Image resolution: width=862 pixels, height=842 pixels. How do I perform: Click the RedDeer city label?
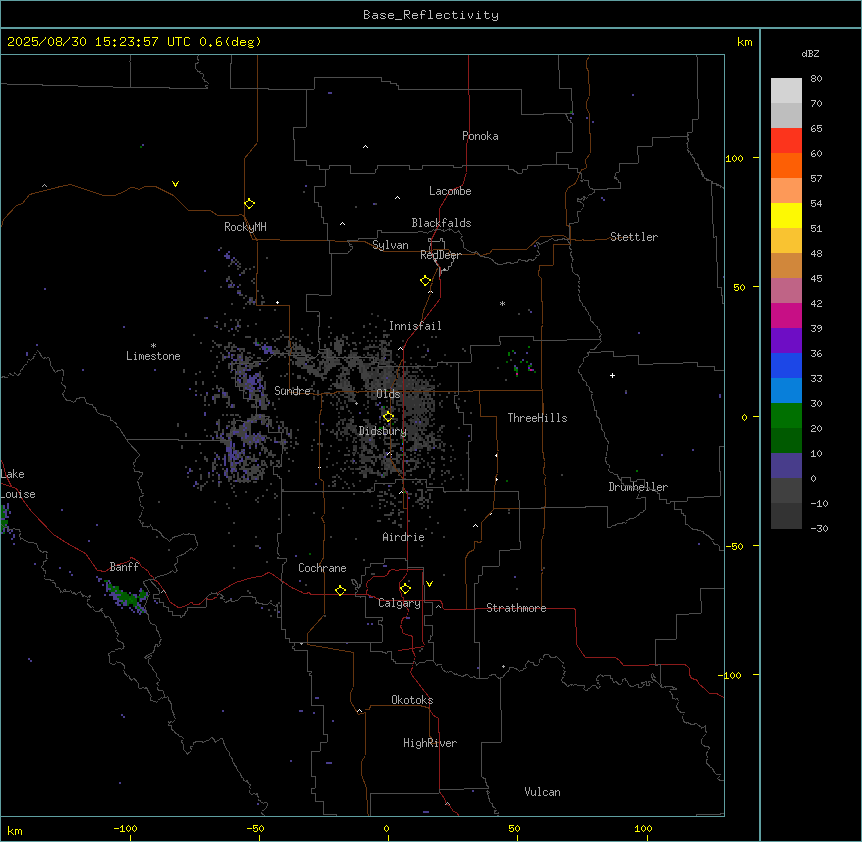pyautogui.click(x=440, y=255)
